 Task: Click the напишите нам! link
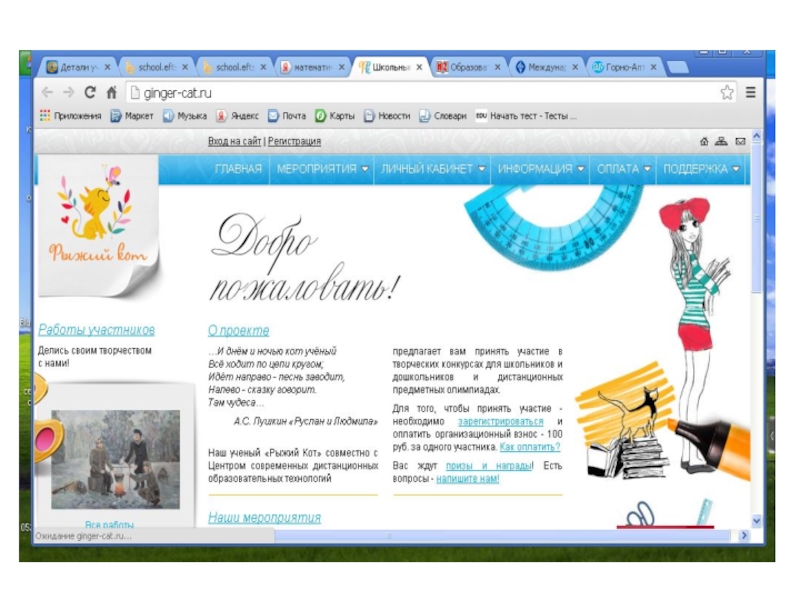click(467, 479)
